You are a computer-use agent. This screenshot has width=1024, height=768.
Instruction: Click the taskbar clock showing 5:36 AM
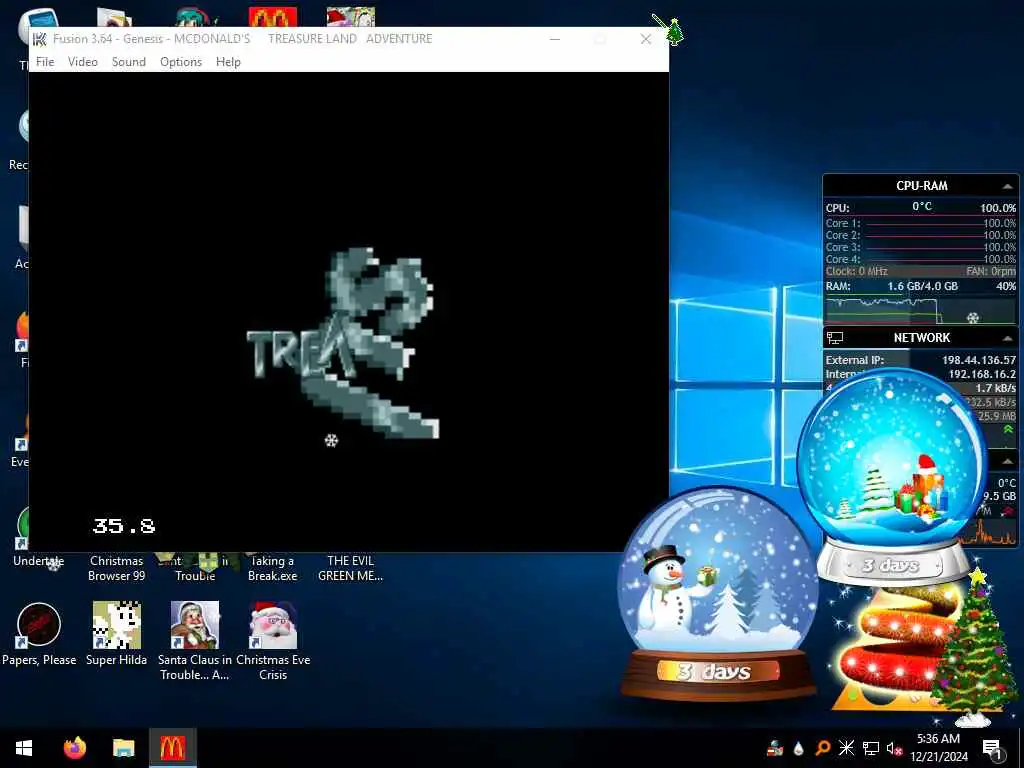pyautogui.click(x=938, y=748)
